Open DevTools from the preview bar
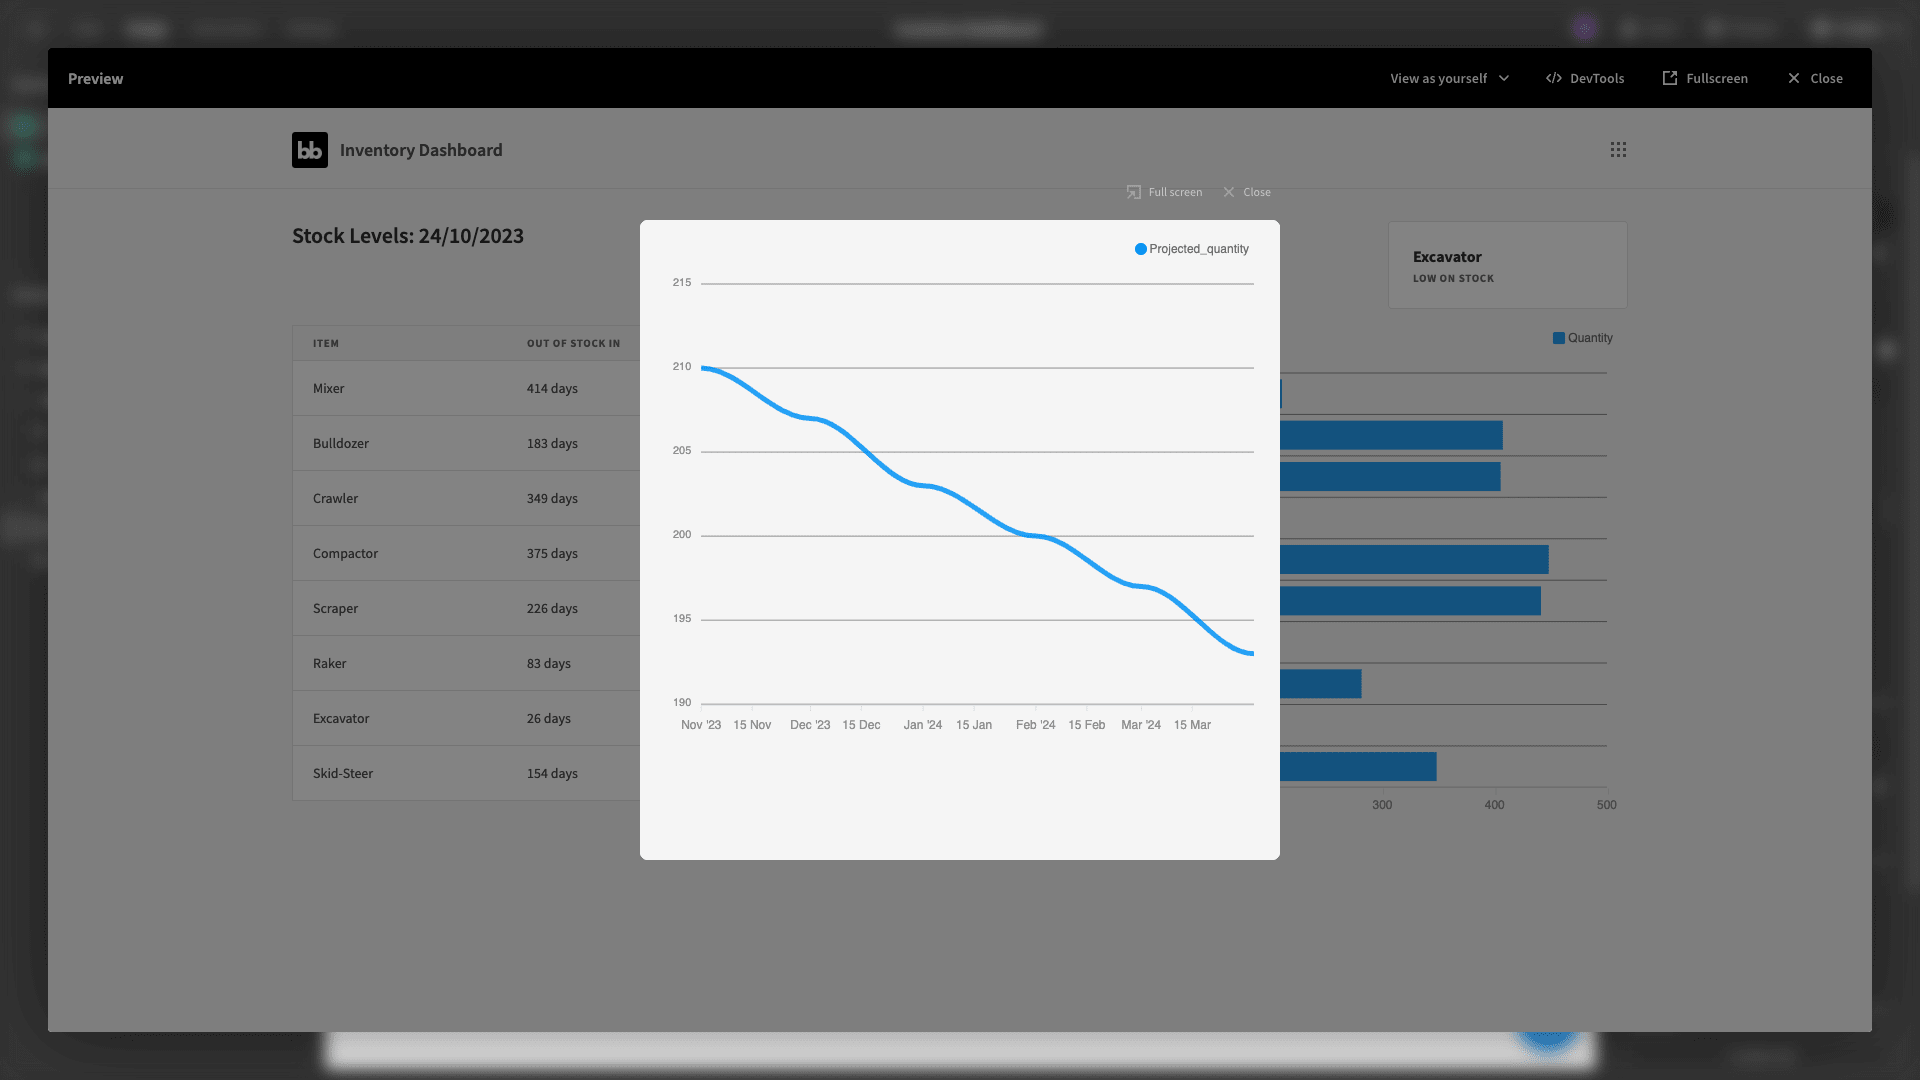This screenshot has height=1080, width=1920. click(x=1585, y=78)
